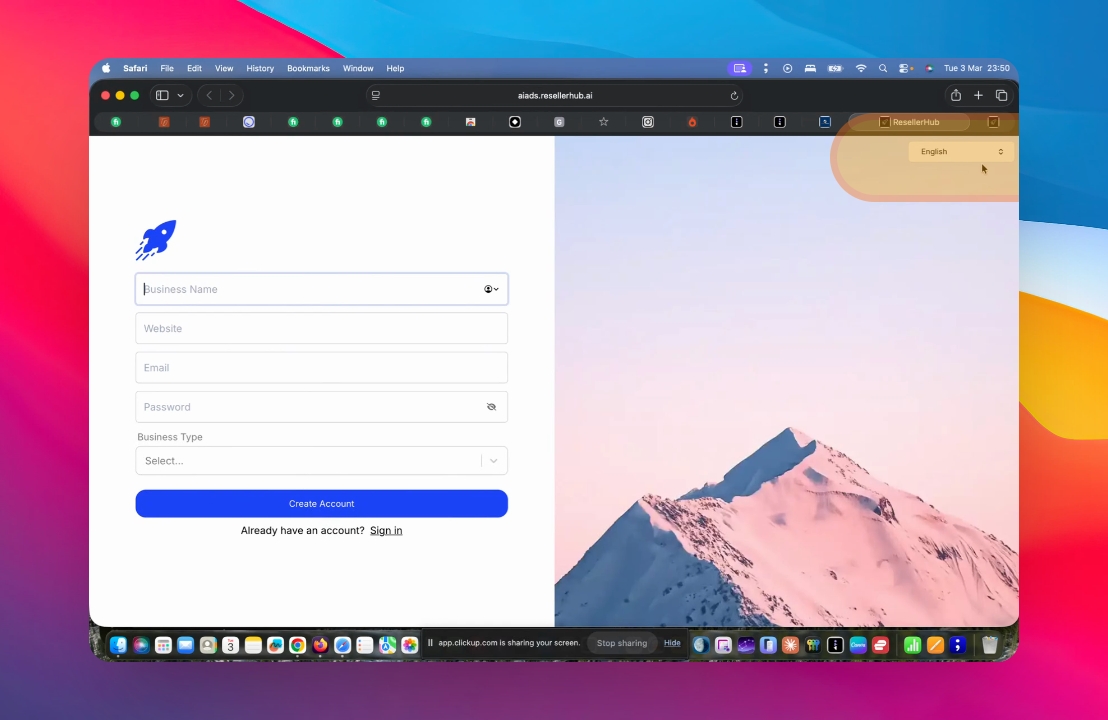
Task: Expand the Business Type chevron arrow
Action: coord(494,461)
